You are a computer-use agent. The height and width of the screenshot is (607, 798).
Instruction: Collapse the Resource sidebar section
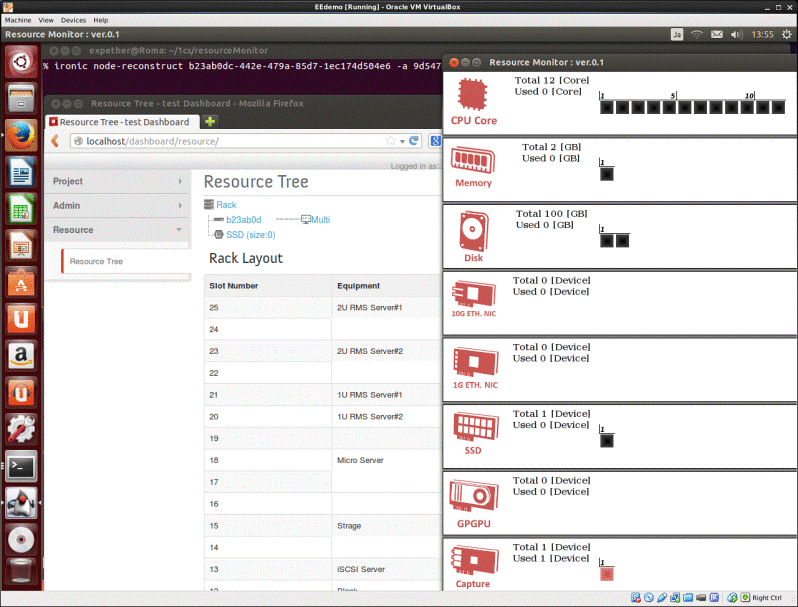pyautogui.click(x=117, y=230)
